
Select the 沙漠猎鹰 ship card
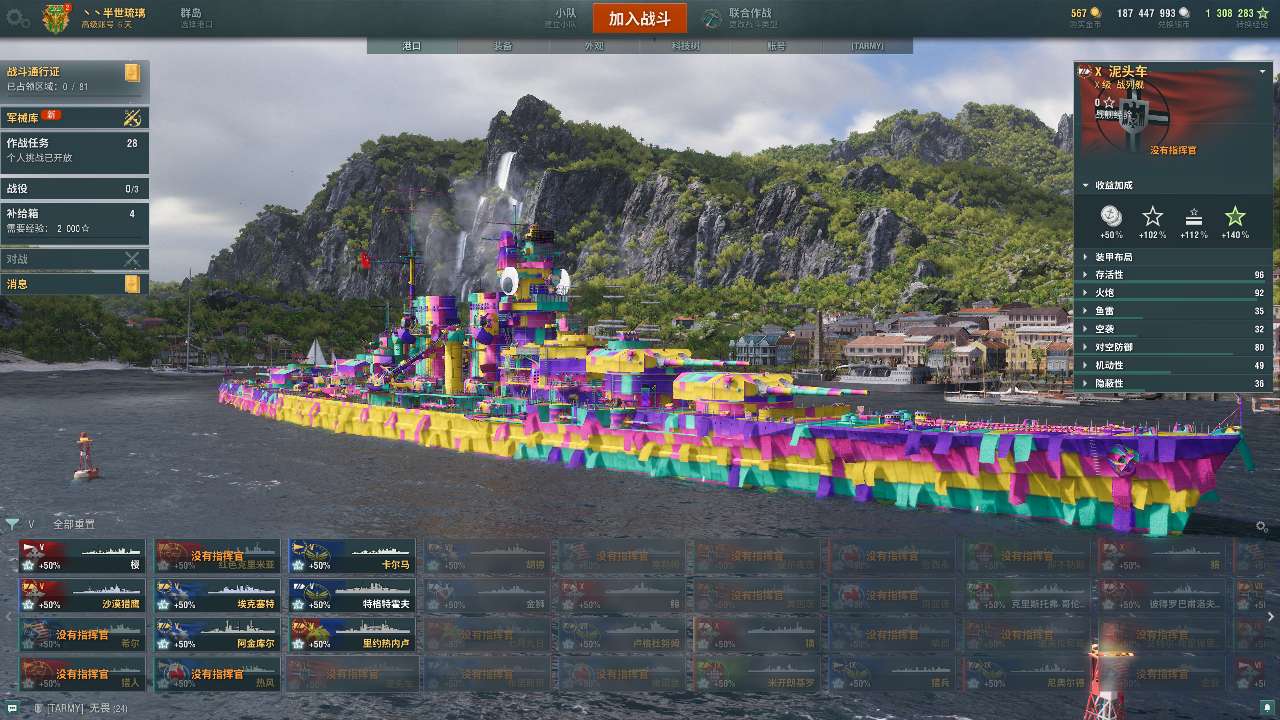tap(82, 596)
